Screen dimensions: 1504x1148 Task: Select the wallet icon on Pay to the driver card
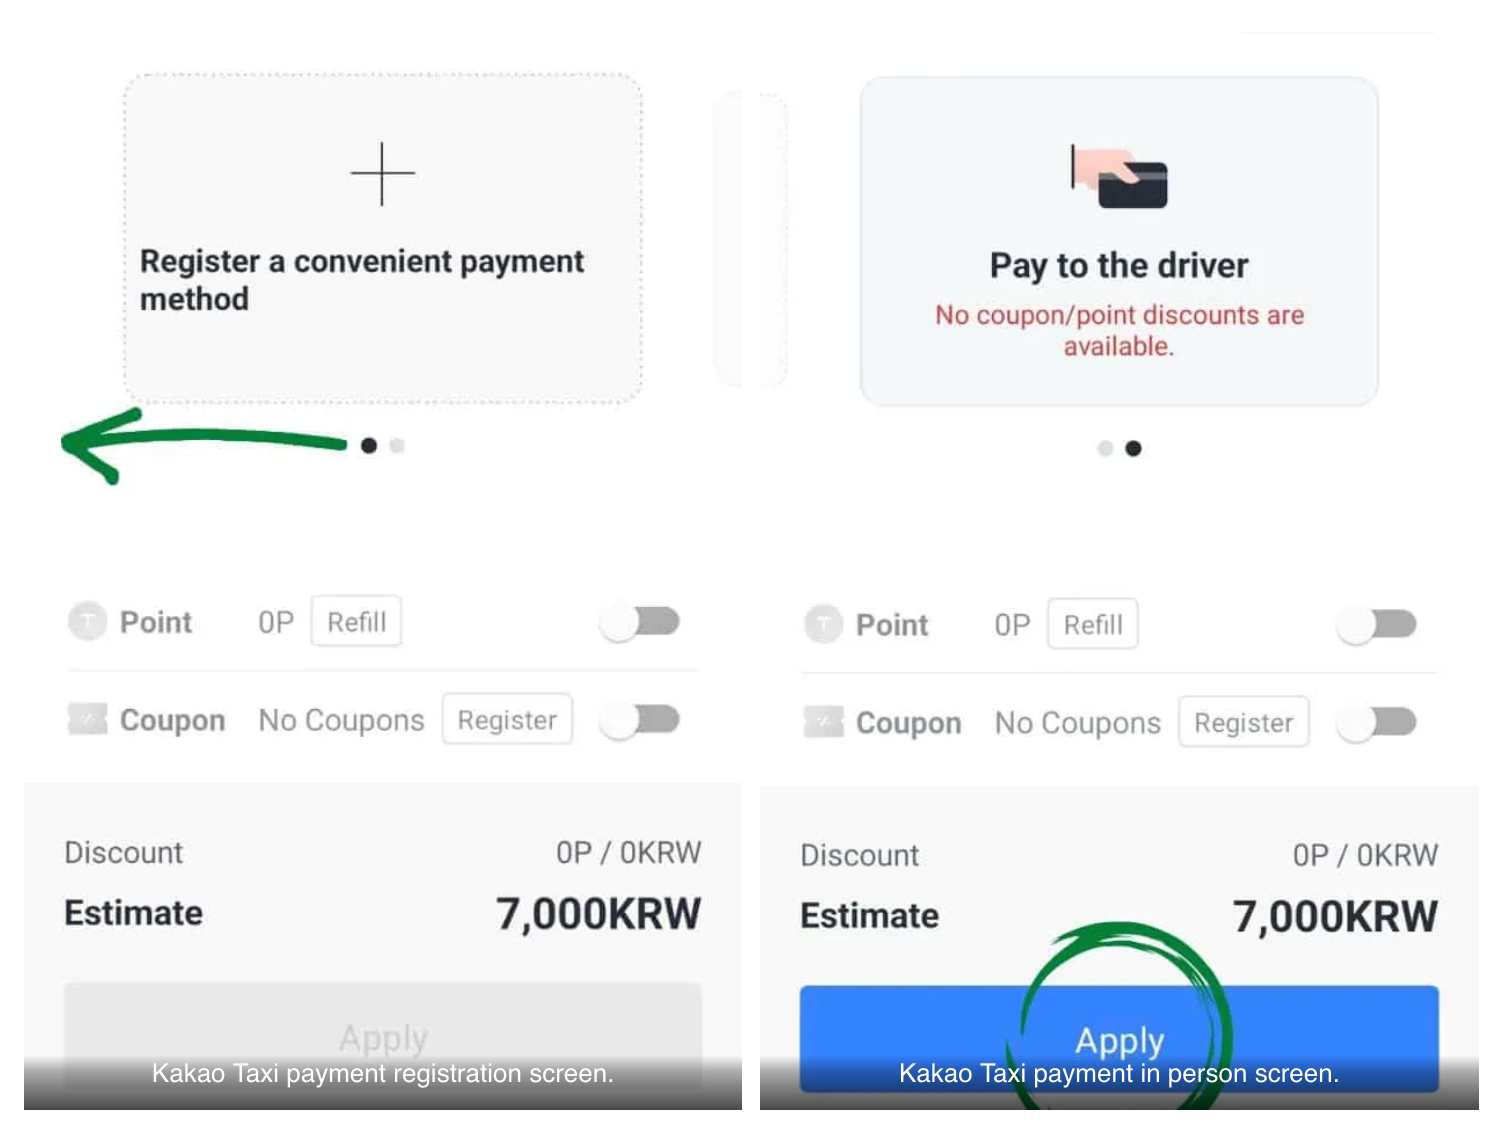(x=1119, y=177)
